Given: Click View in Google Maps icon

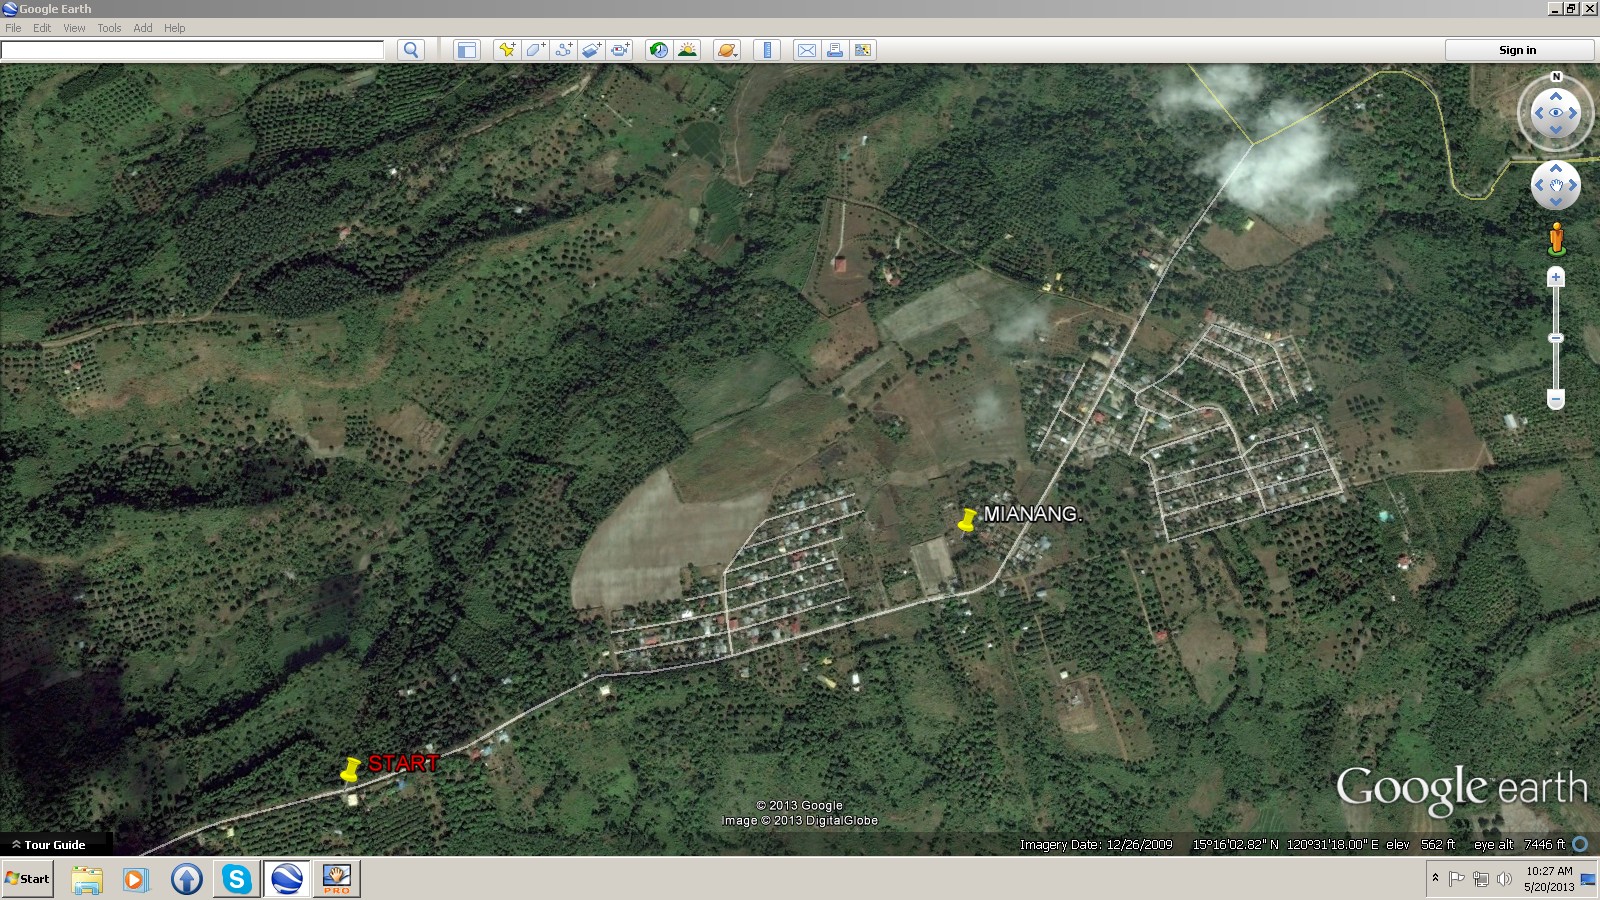Looking at the screenshot, I should tap(862, 50).
